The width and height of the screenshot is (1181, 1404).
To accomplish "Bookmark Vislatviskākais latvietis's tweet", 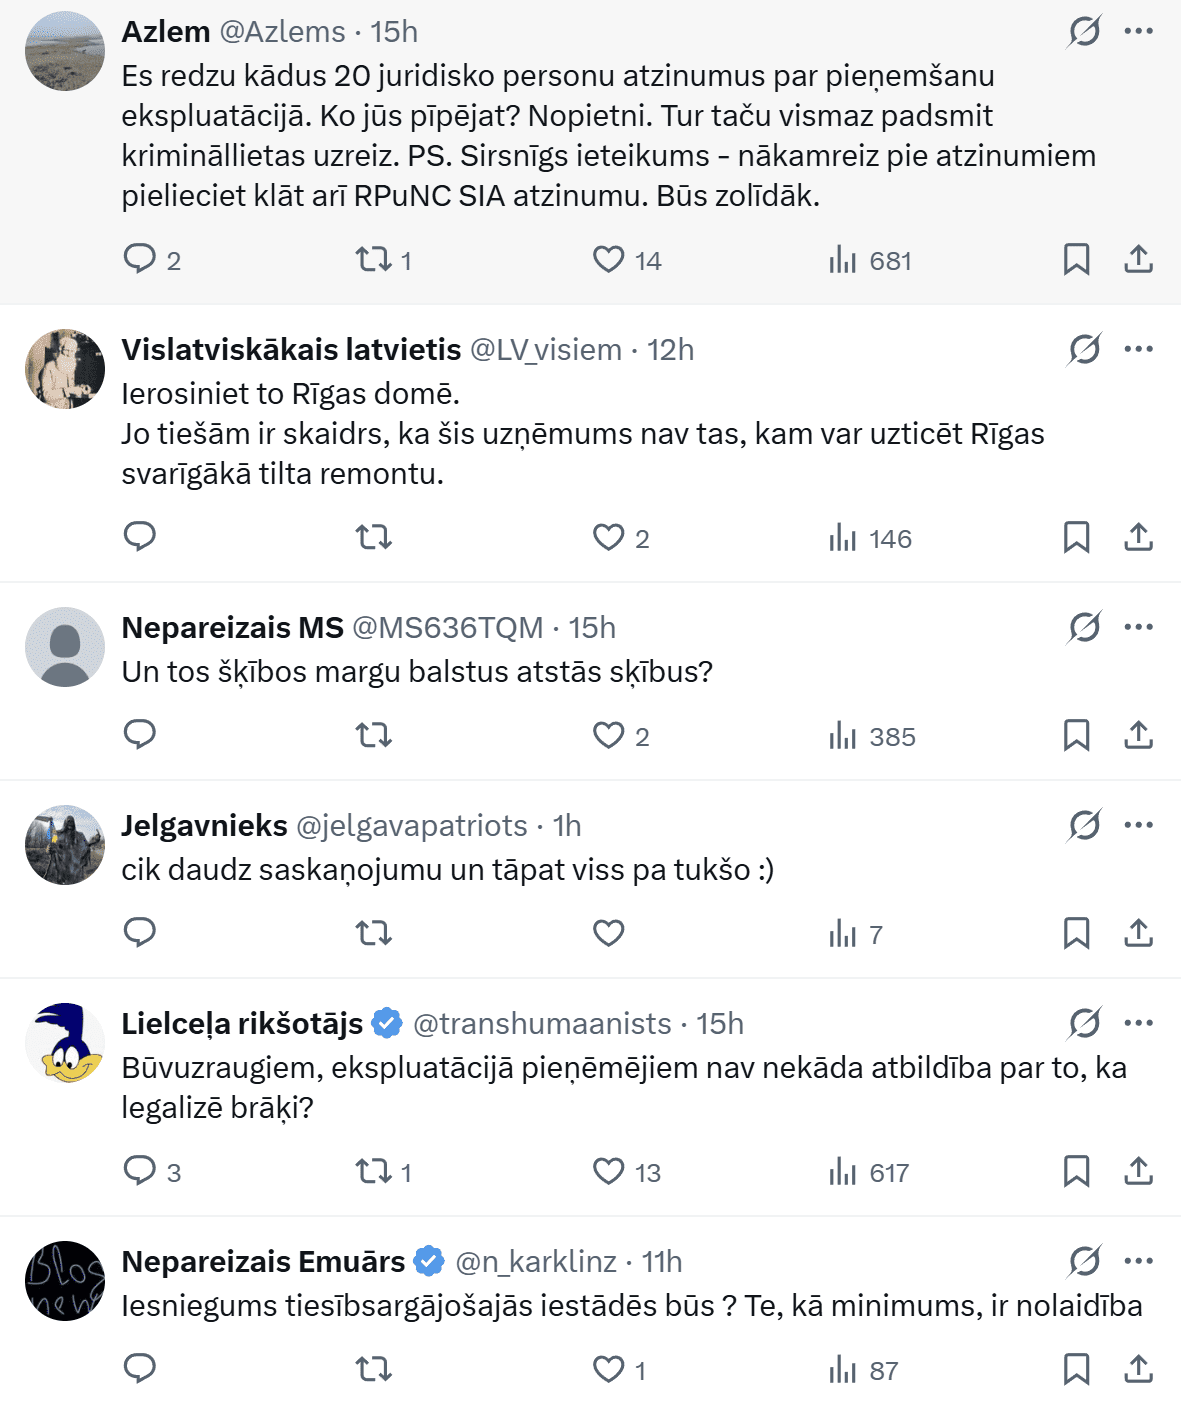I will (1076, 537).
